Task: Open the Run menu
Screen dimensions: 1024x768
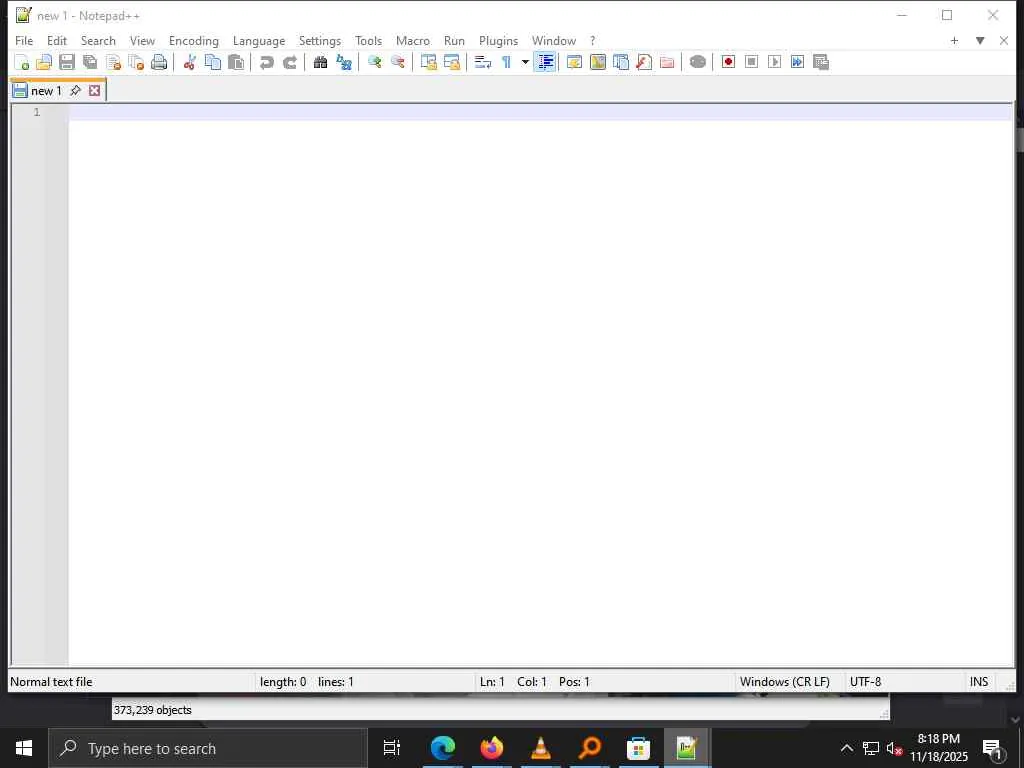Action: click(x=454, y=40)
